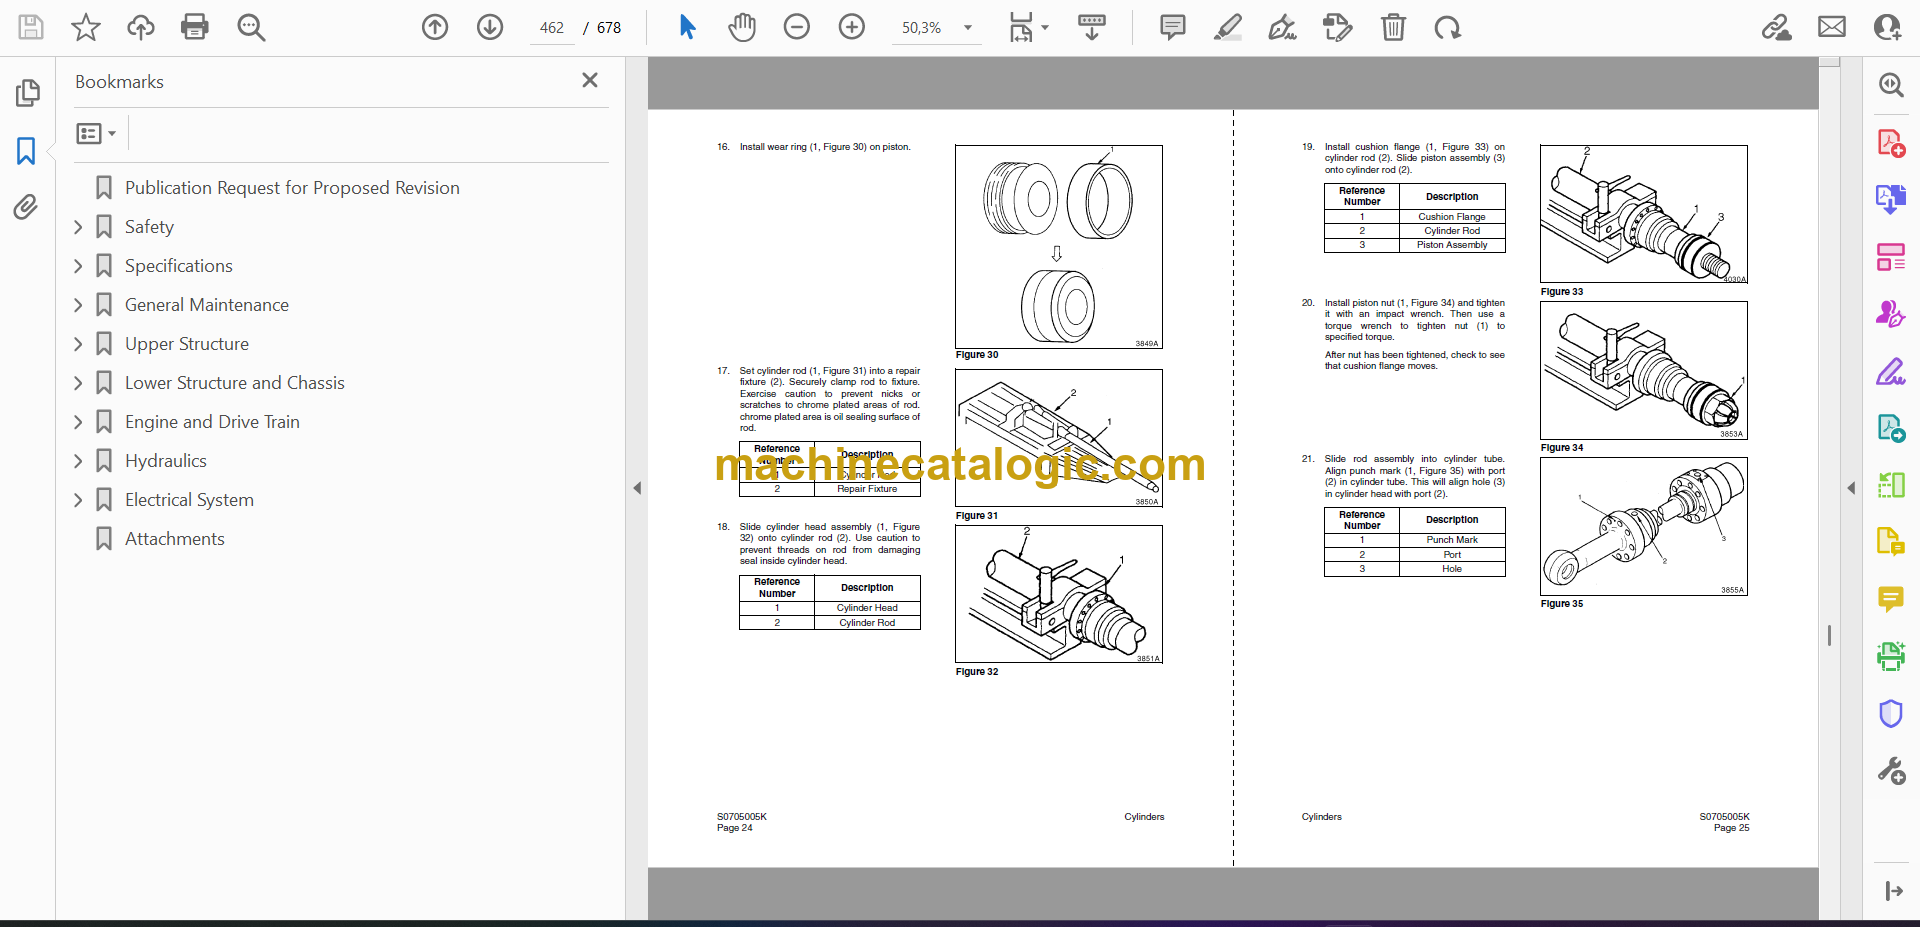This screenshot has height=927, width=1920.
Task: Collapse the left navigation pane arrow
Action: pyautogui.click(x=637, y=488)
